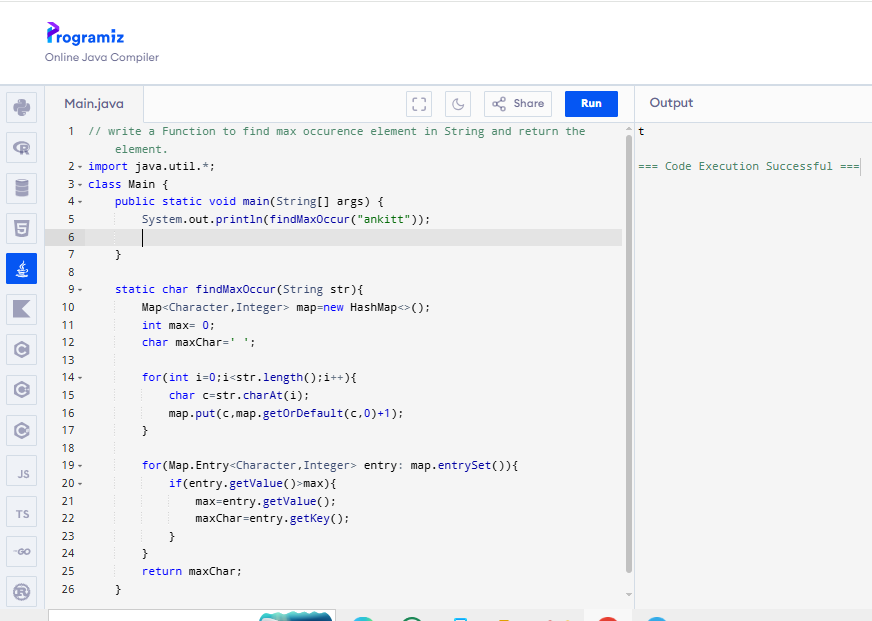The image size is (872, 621).
Task: Click the scrollbar up arrow in editor
Action: (x=629, y=129)
